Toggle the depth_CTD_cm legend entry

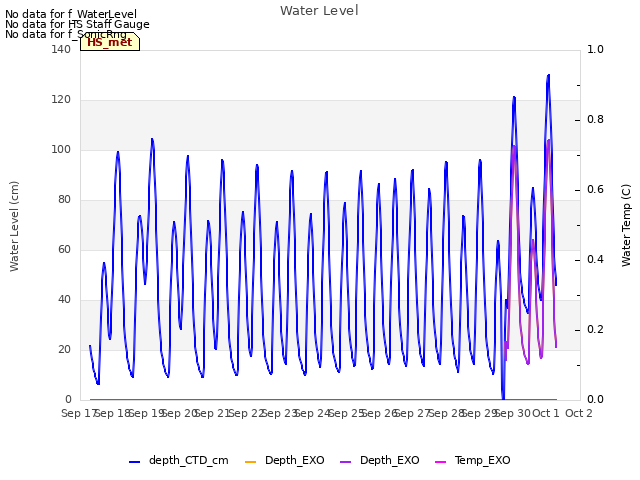coord(178,460)
